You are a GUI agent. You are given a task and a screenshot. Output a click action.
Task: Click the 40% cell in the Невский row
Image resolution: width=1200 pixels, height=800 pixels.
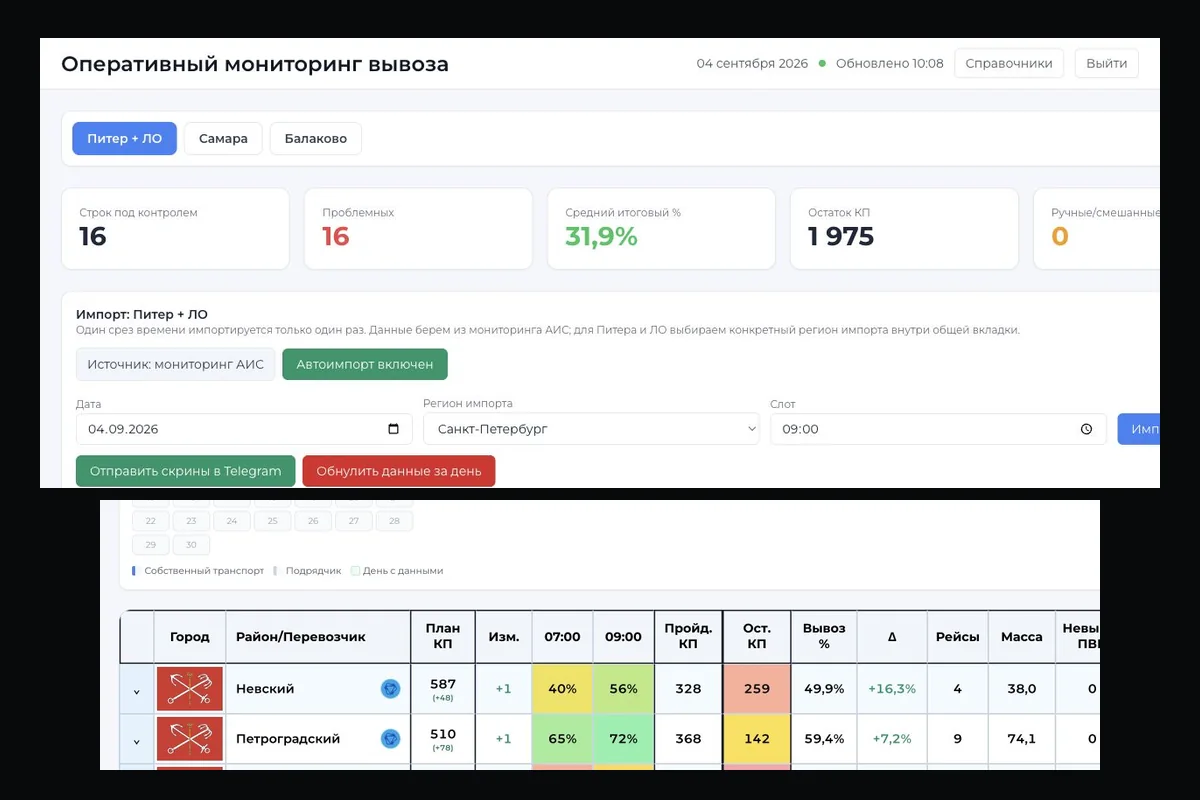pyautogui.click(x=562, y=688)
